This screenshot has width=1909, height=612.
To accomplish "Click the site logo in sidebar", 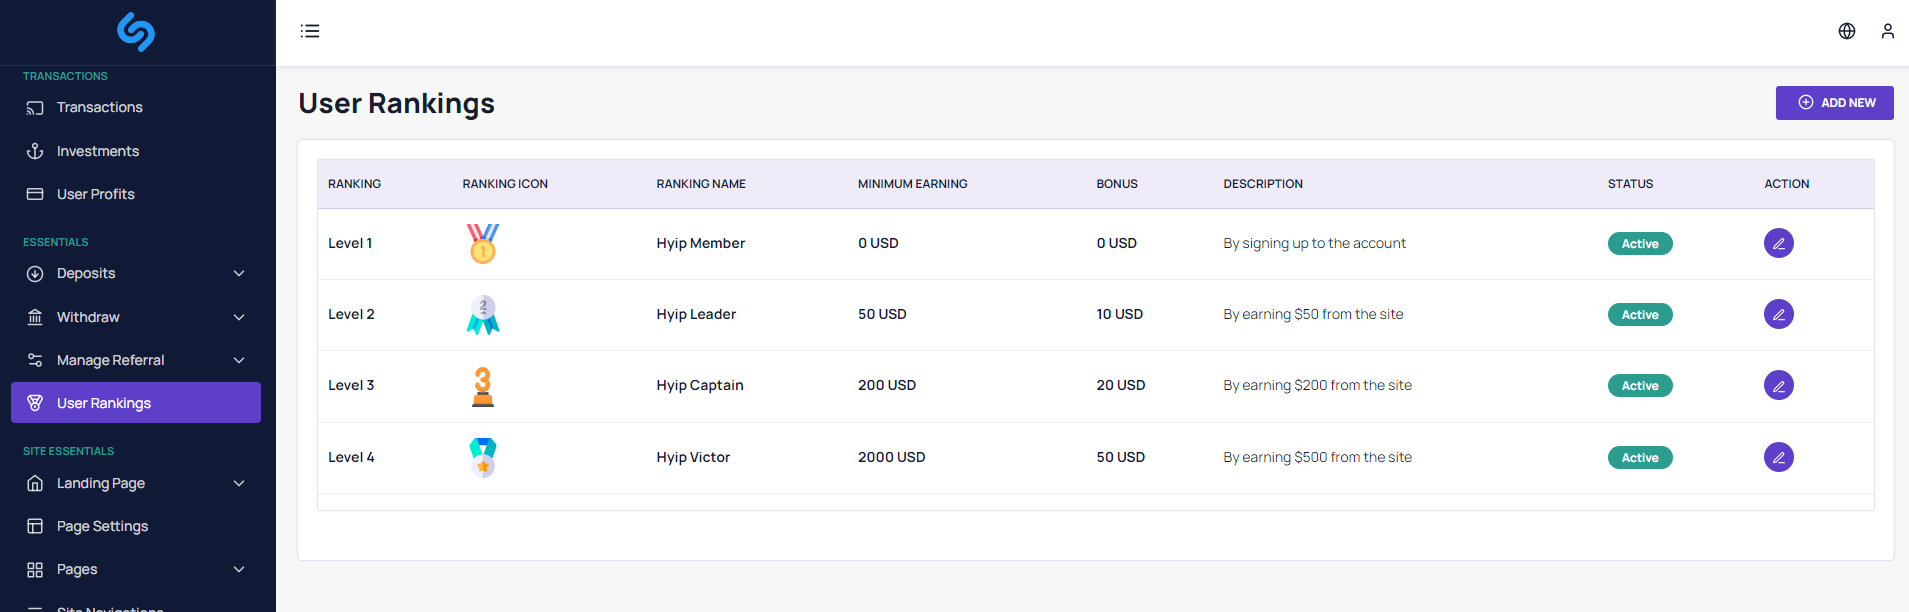I will (136, 32).
